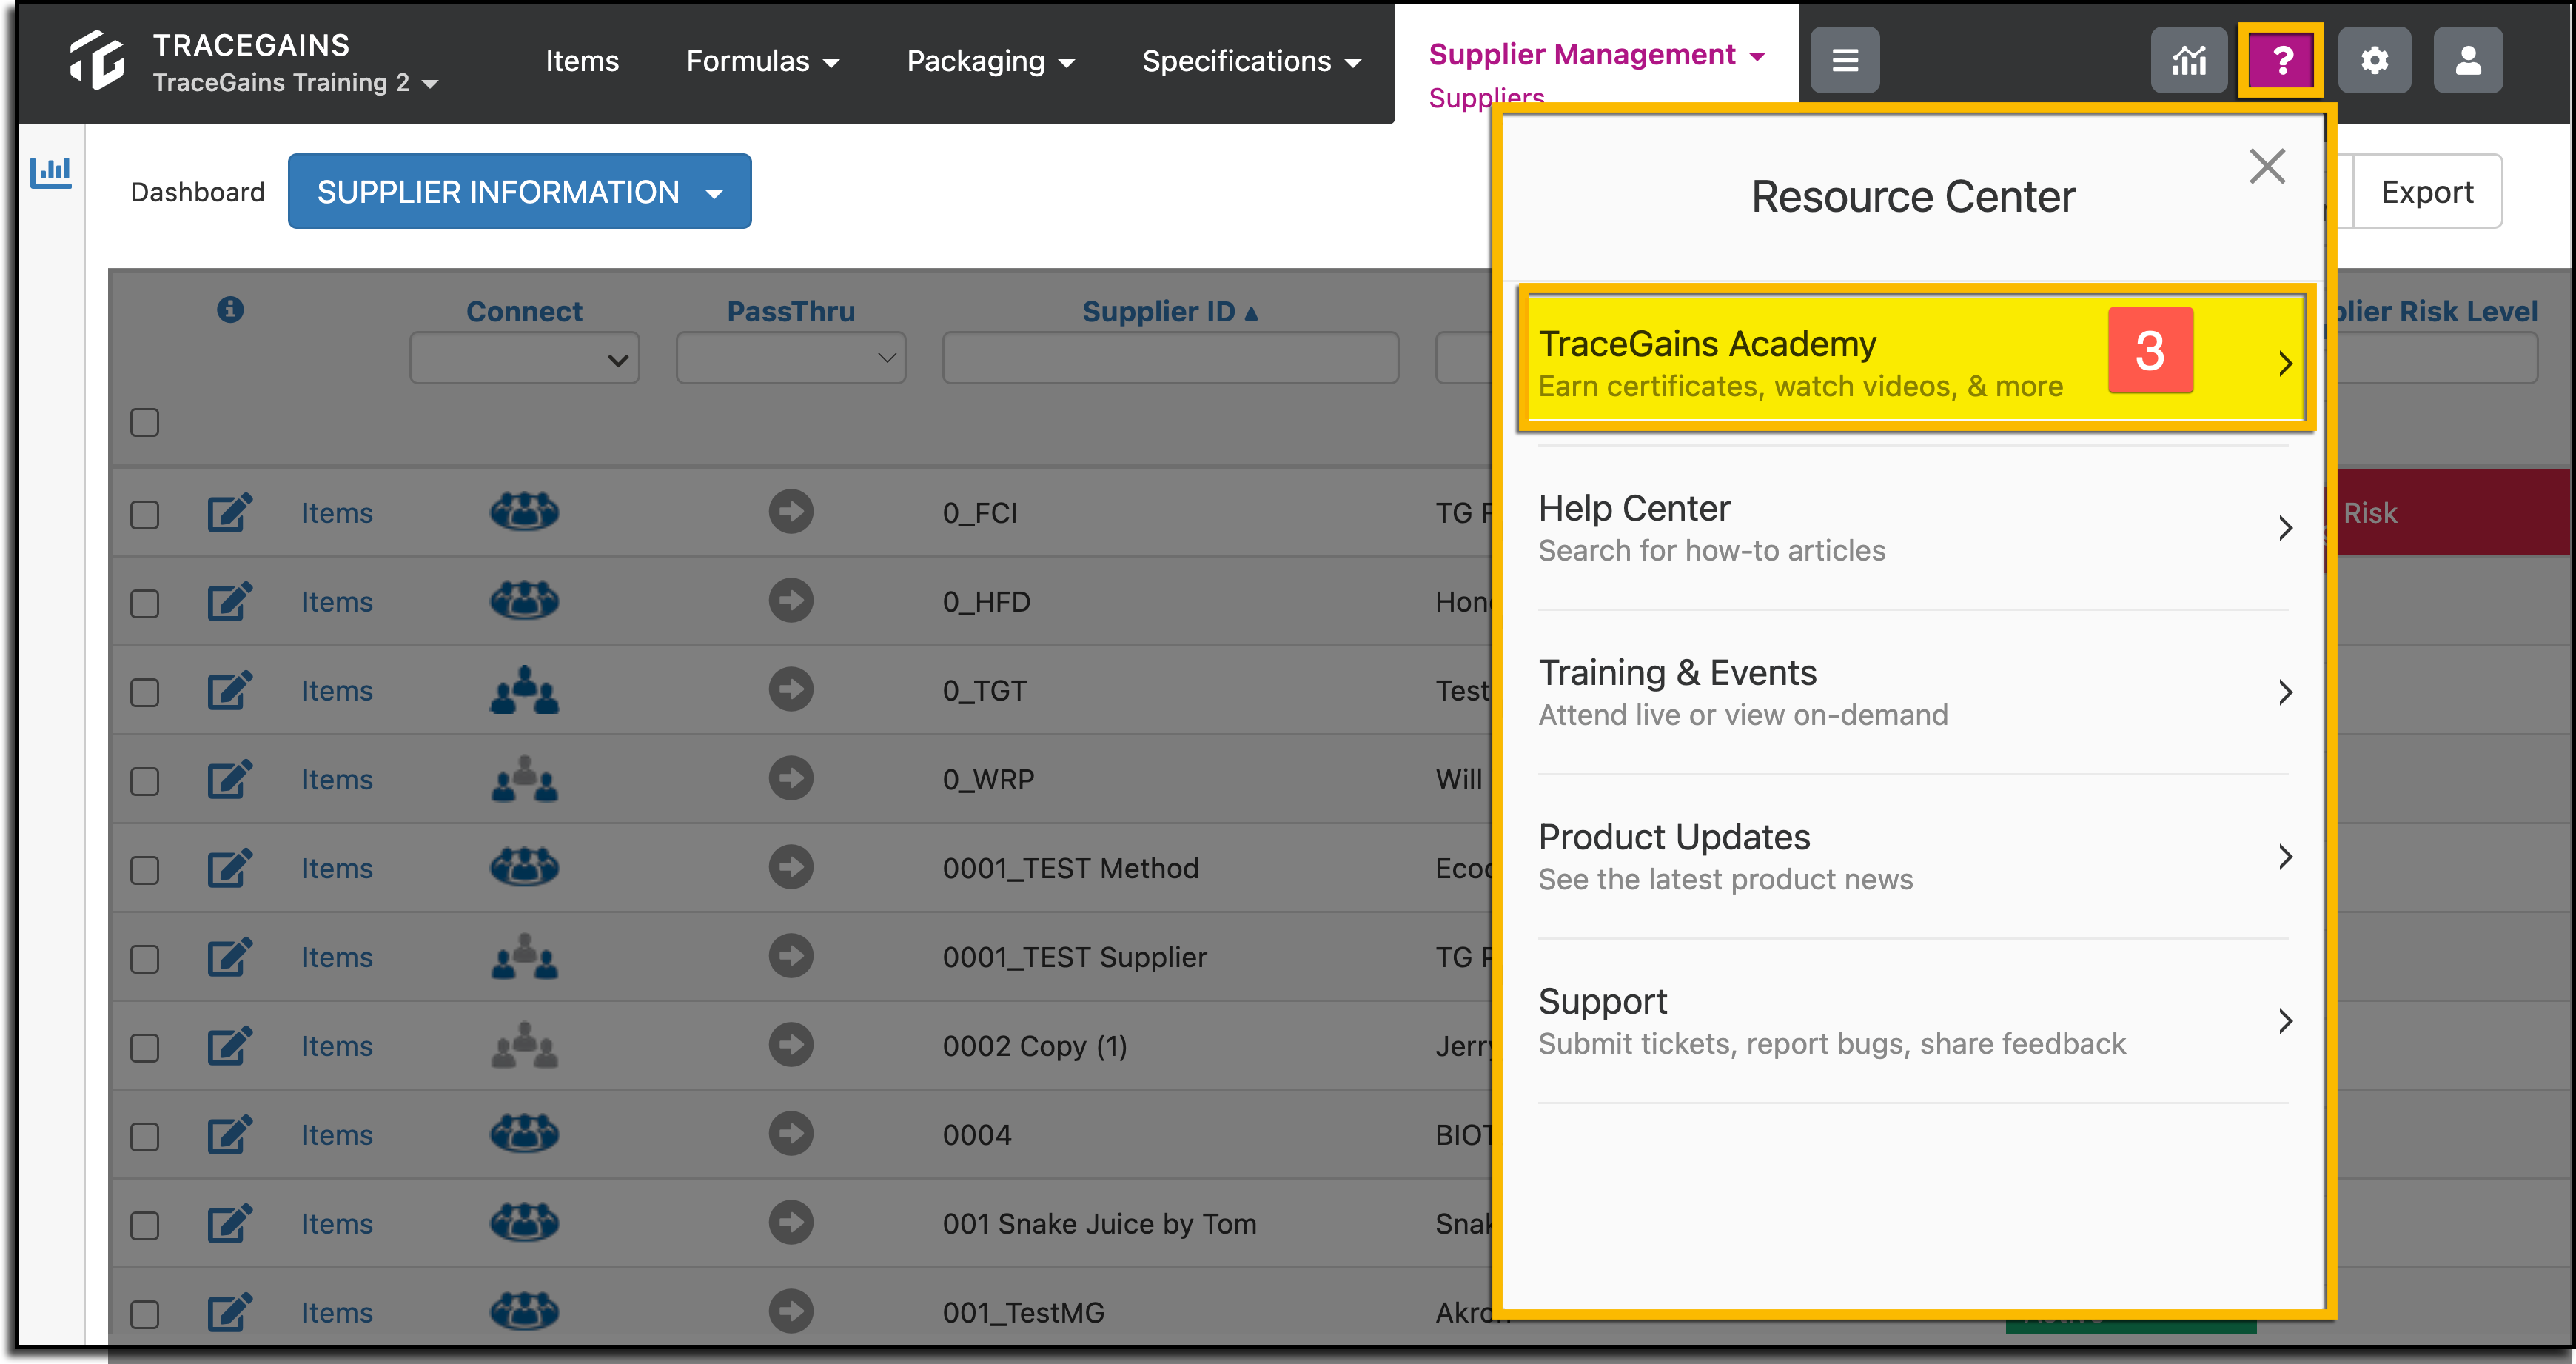
Task: Click Connect group icon for 0_FCI
Action: click(x=524, y=511)
